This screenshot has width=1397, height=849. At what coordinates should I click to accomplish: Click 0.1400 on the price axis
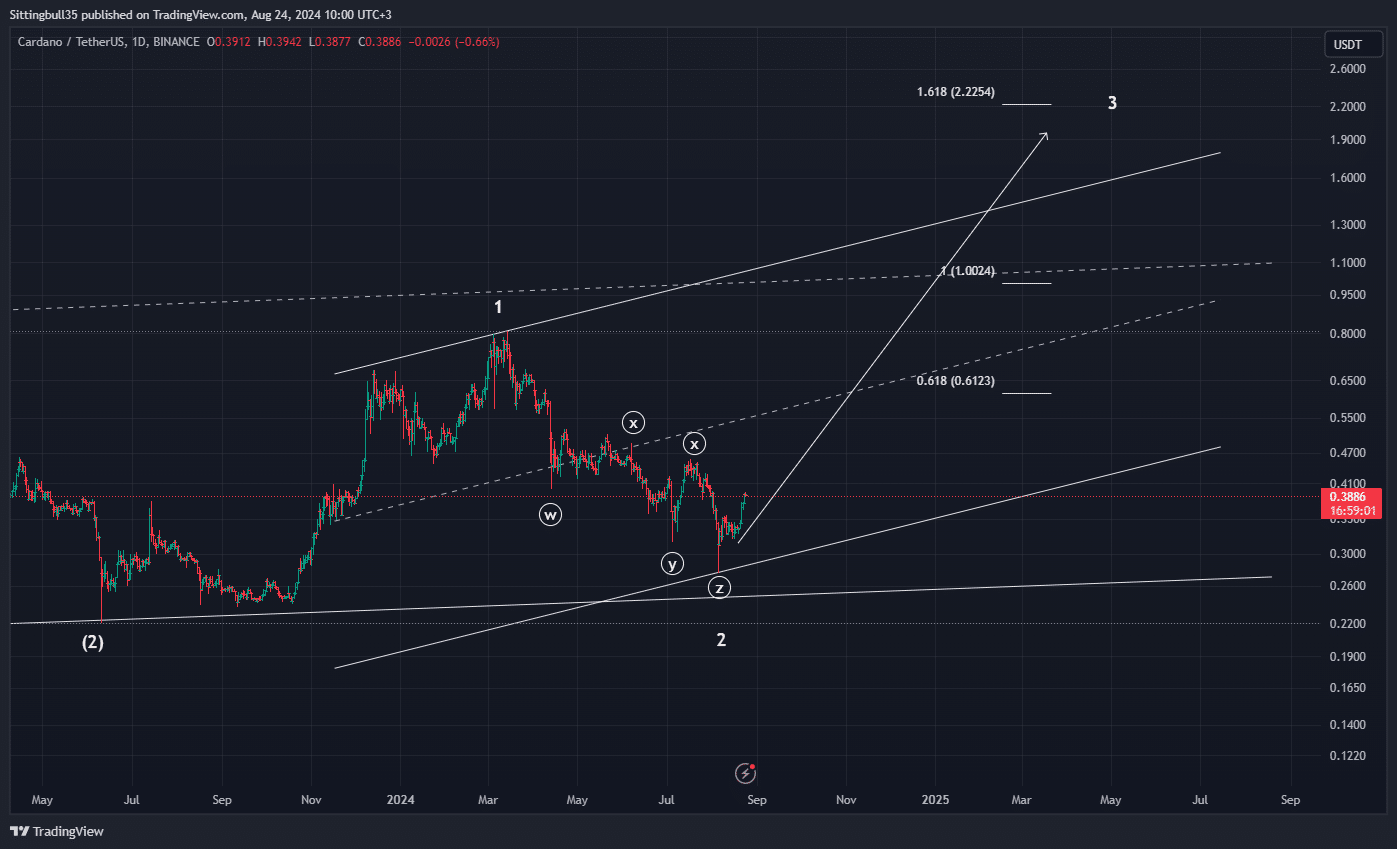1350,725
